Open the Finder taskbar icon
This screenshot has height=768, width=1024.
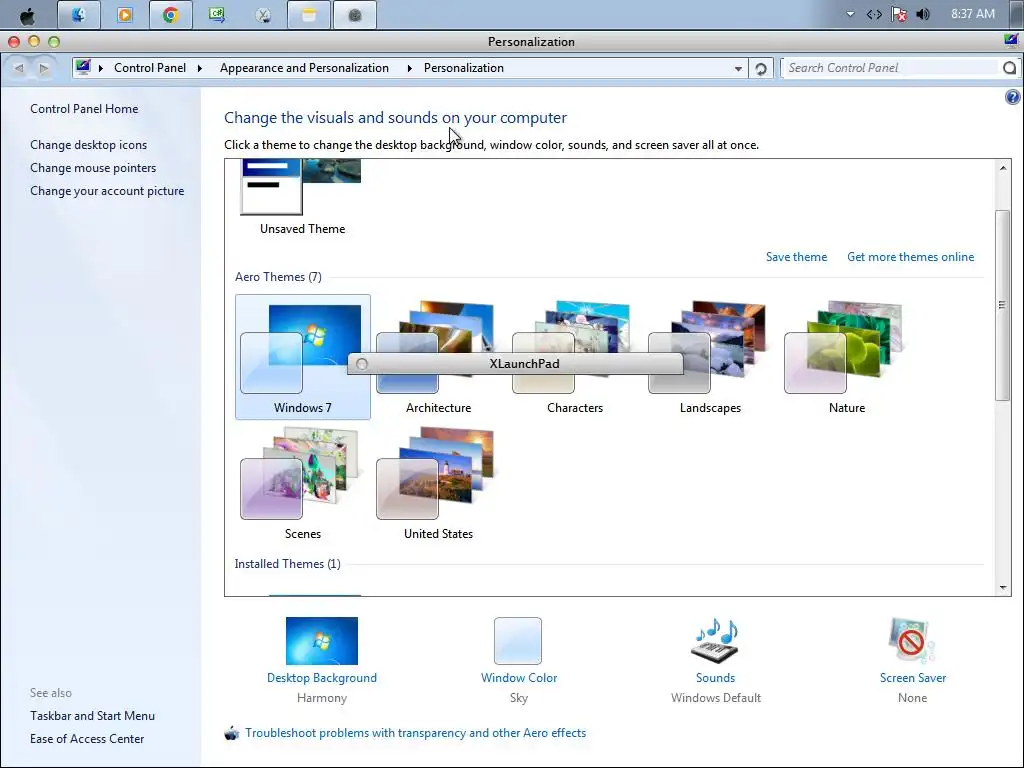tap(78, 14)
